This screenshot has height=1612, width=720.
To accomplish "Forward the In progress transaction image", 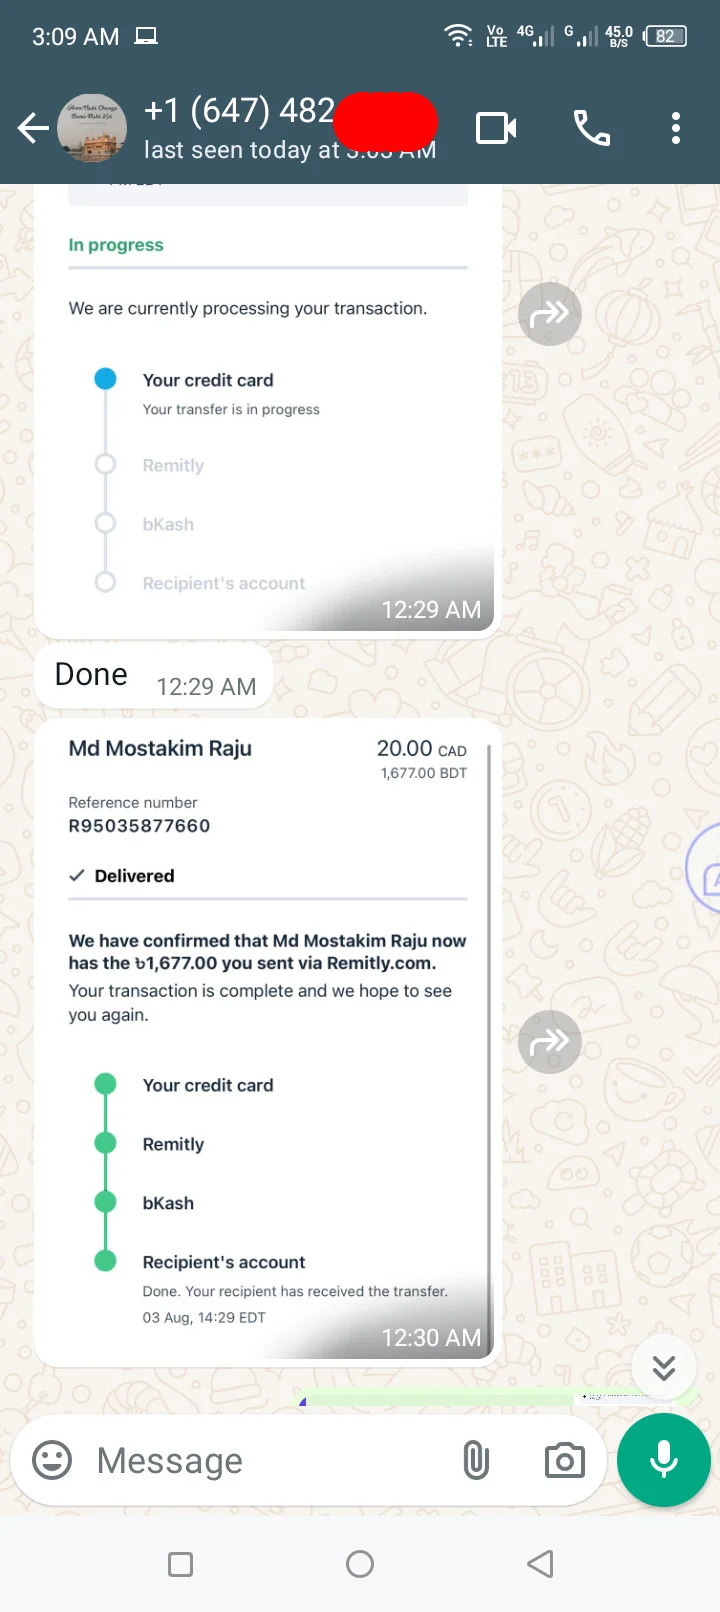I will pos(550,315).
